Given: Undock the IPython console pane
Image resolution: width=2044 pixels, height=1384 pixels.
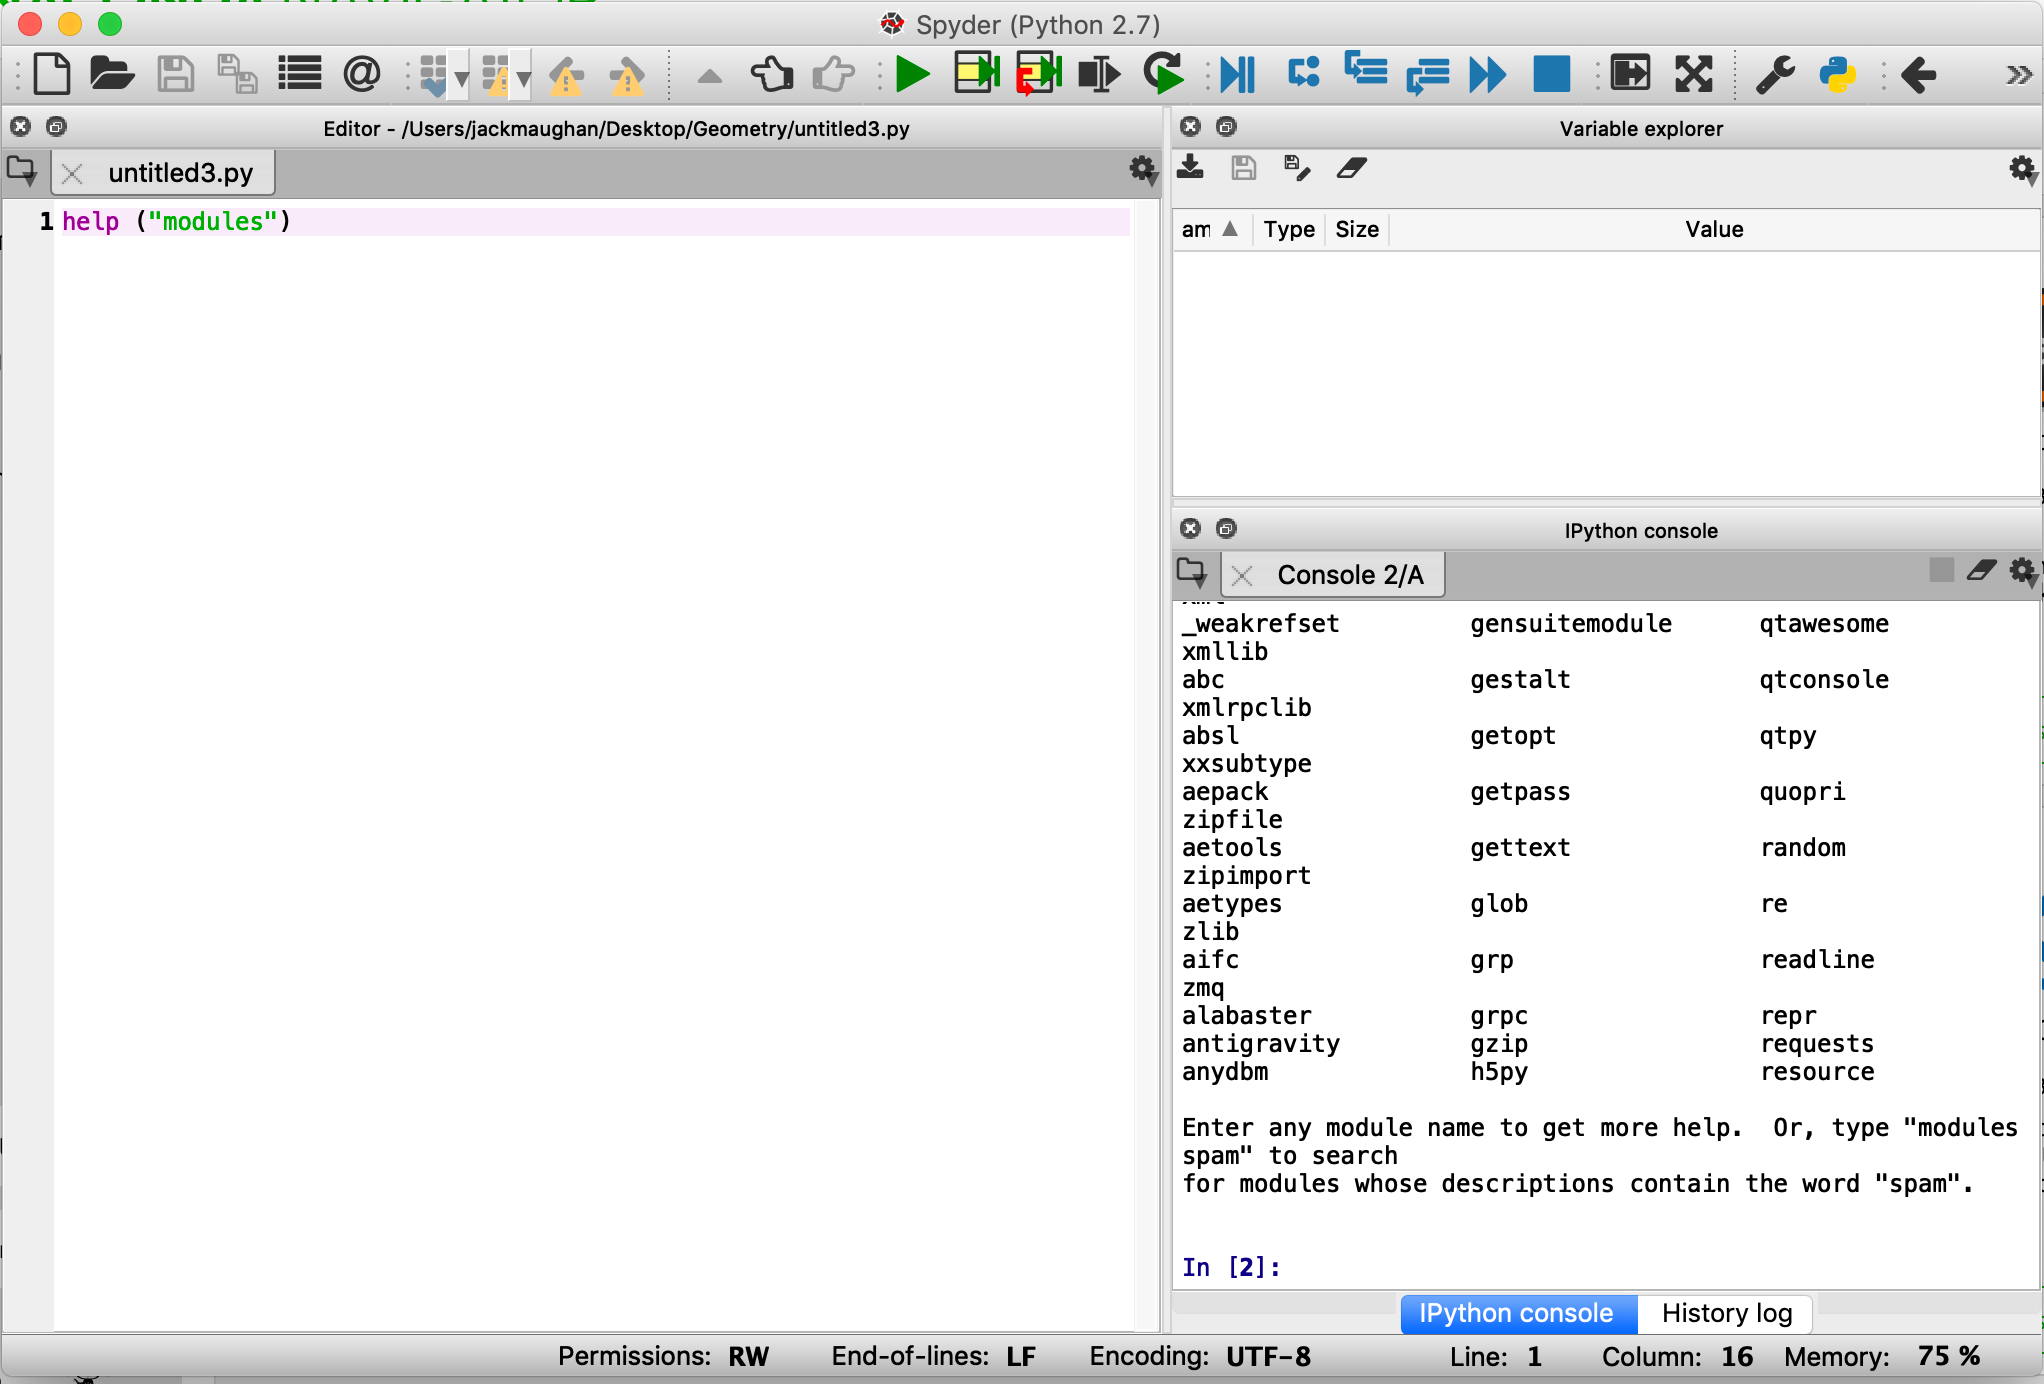Looking at the screenshot, I should [x=1226, y=529].
